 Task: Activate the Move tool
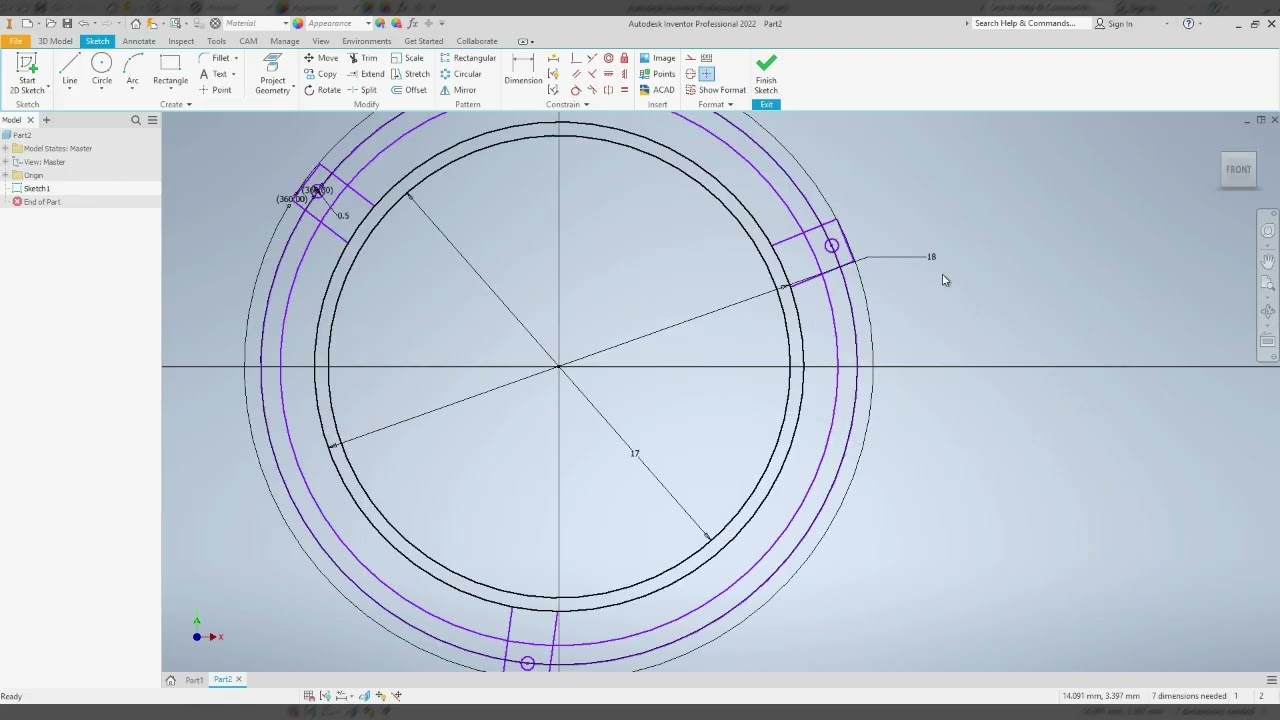point(321,58)
